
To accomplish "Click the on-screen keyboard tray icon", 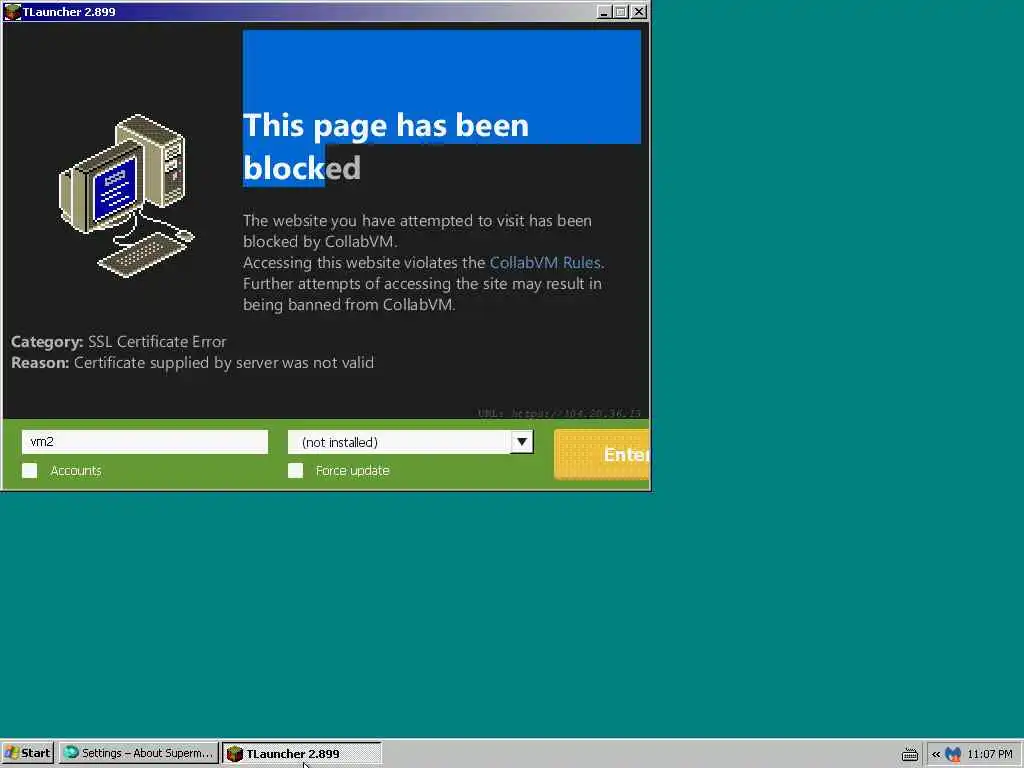I will click(910, 754).
